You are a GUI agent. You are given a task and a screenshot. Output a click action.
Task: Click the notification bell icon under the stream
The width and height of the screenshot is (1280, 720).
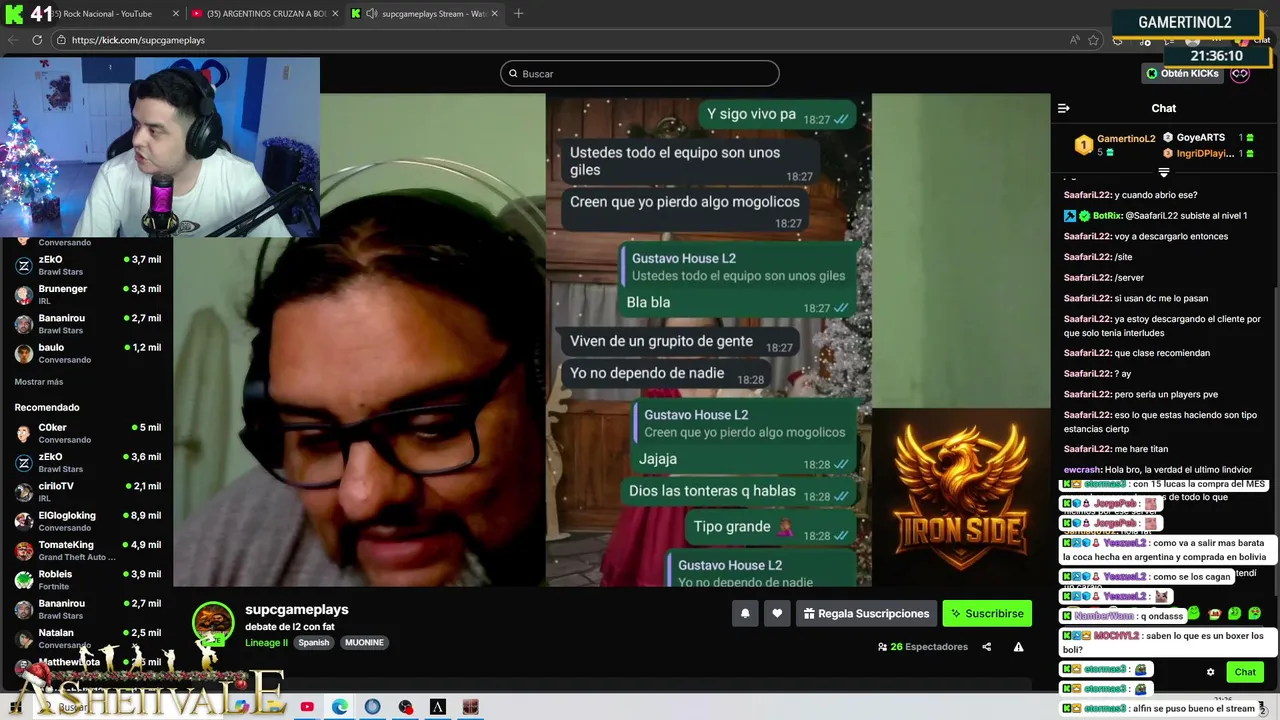(745, 613)
